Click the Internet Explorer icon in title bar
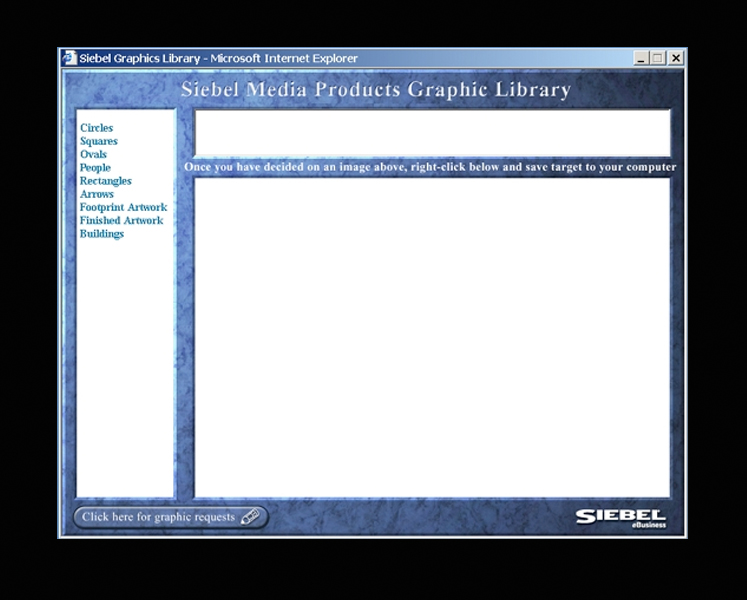 click(69, 58)
